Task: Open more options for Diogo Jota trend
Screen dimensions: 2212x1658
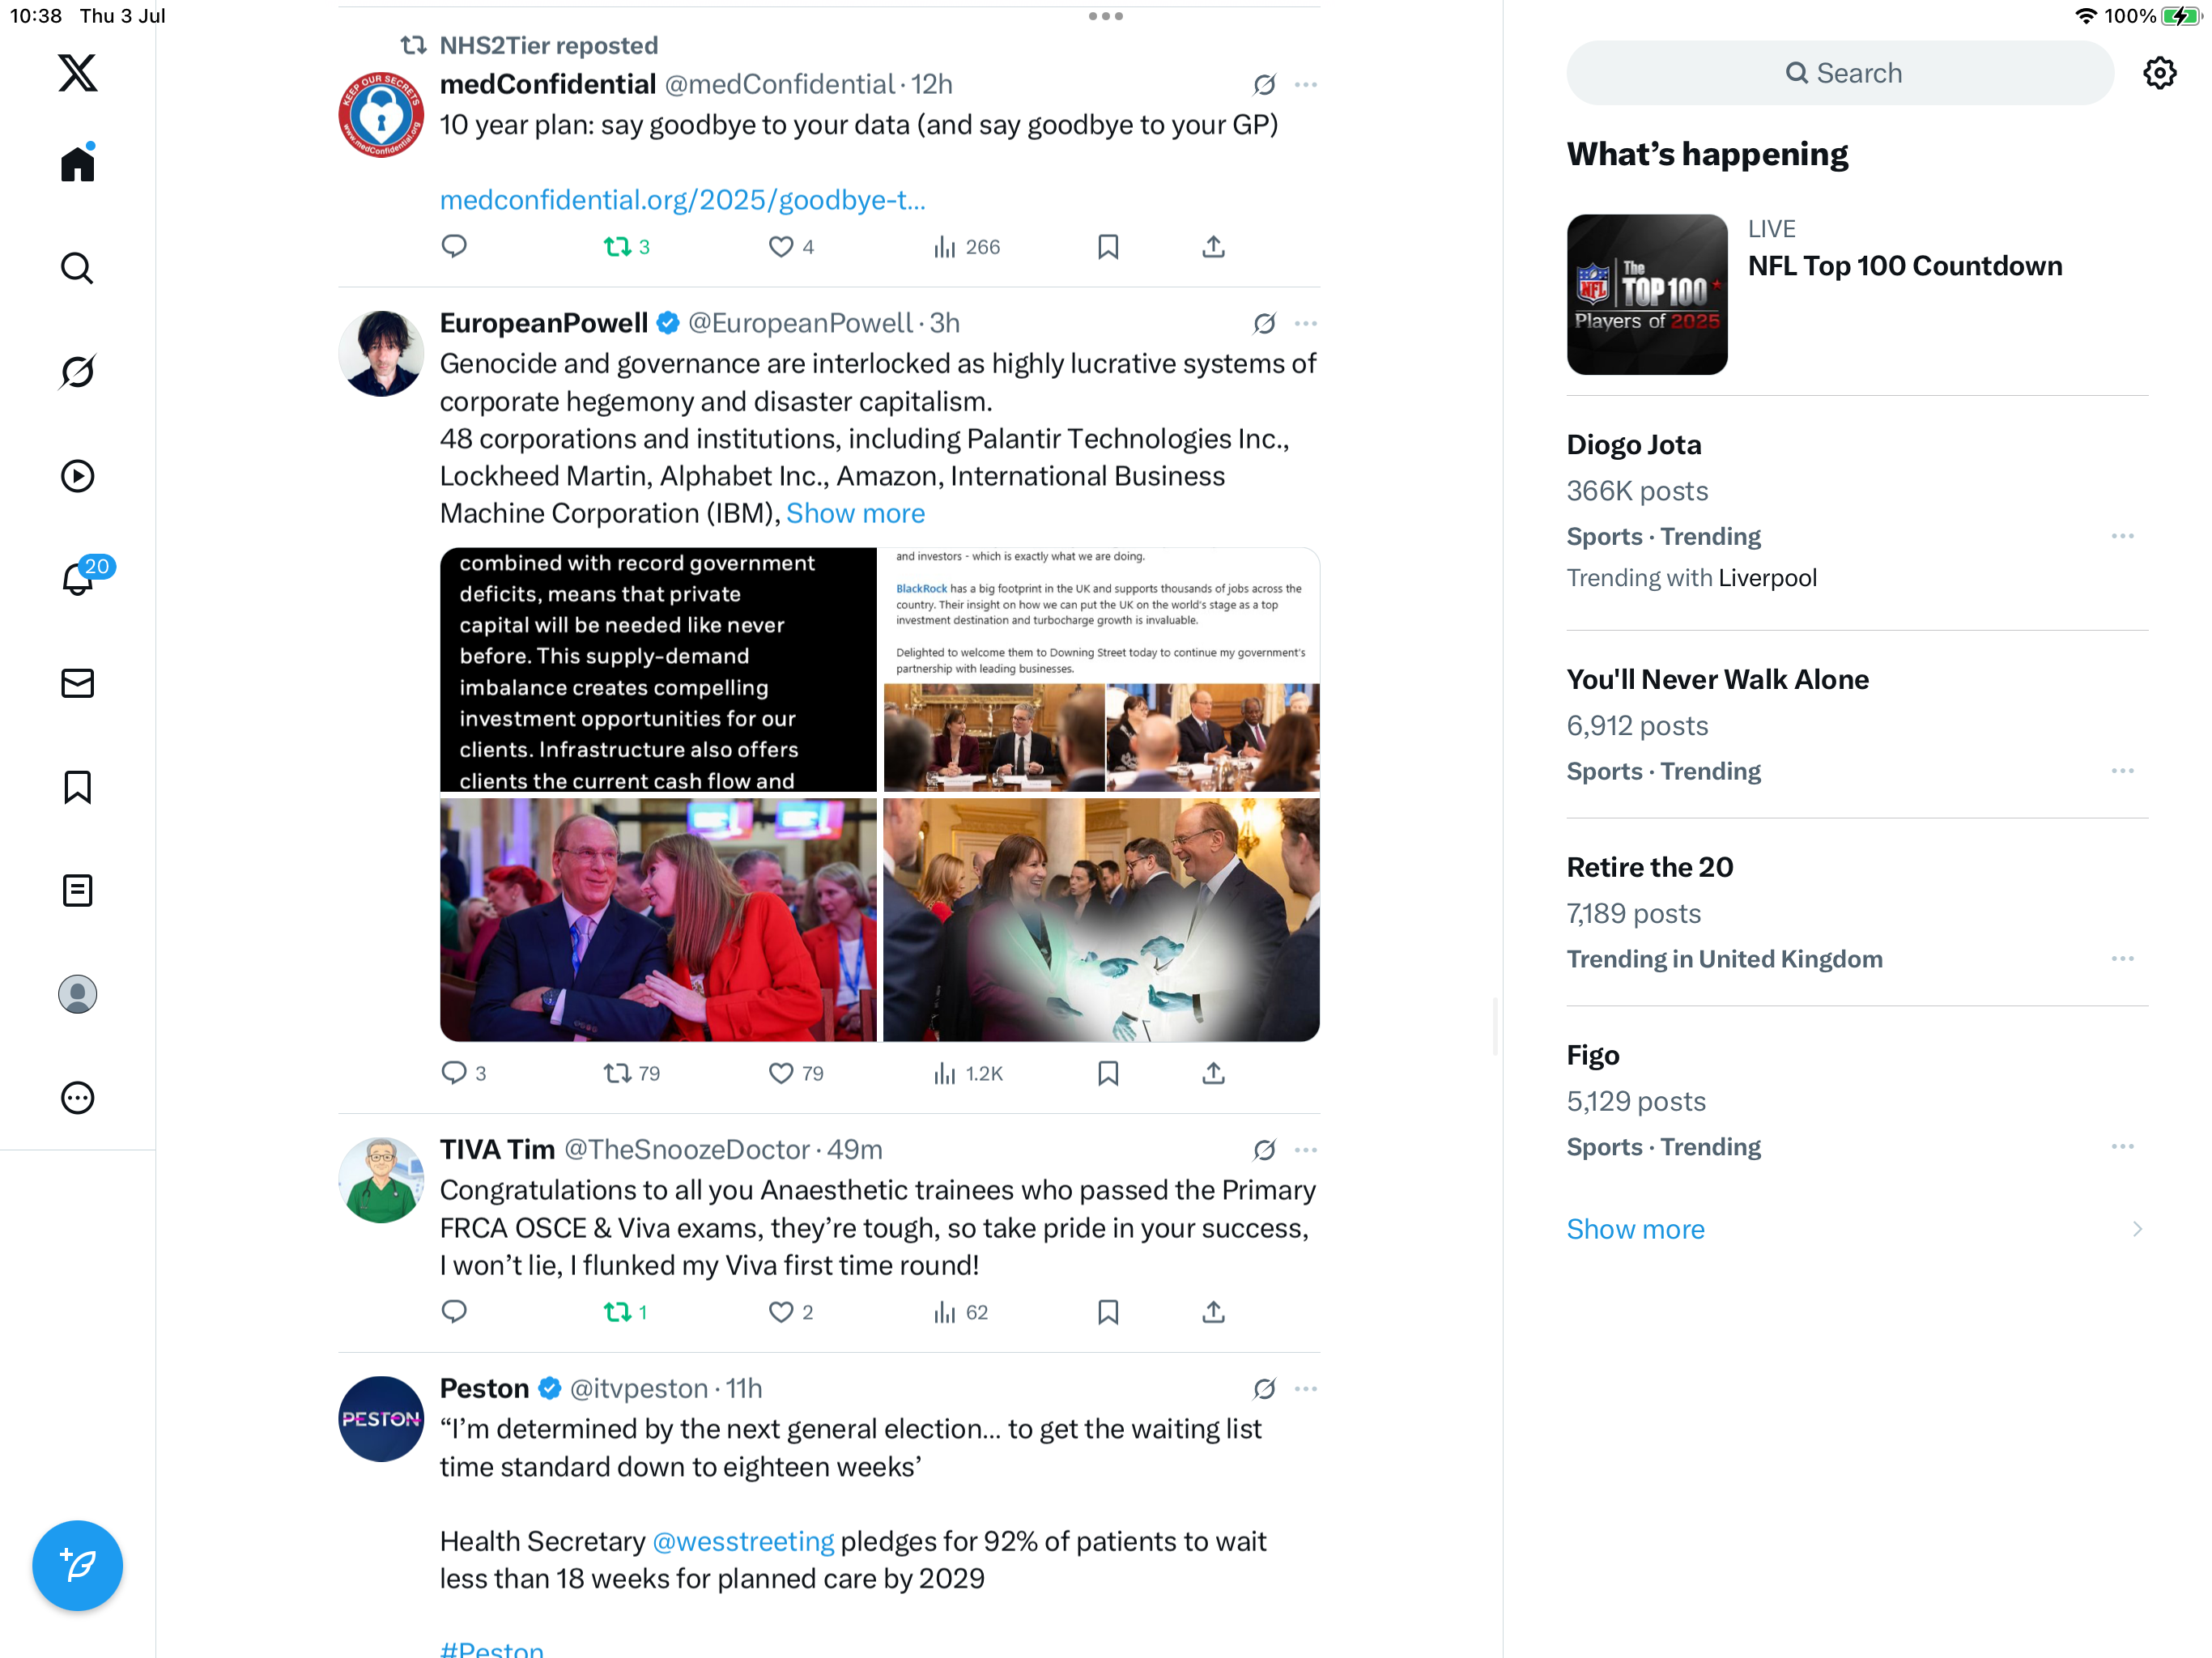Action: tap(2122, 536)
